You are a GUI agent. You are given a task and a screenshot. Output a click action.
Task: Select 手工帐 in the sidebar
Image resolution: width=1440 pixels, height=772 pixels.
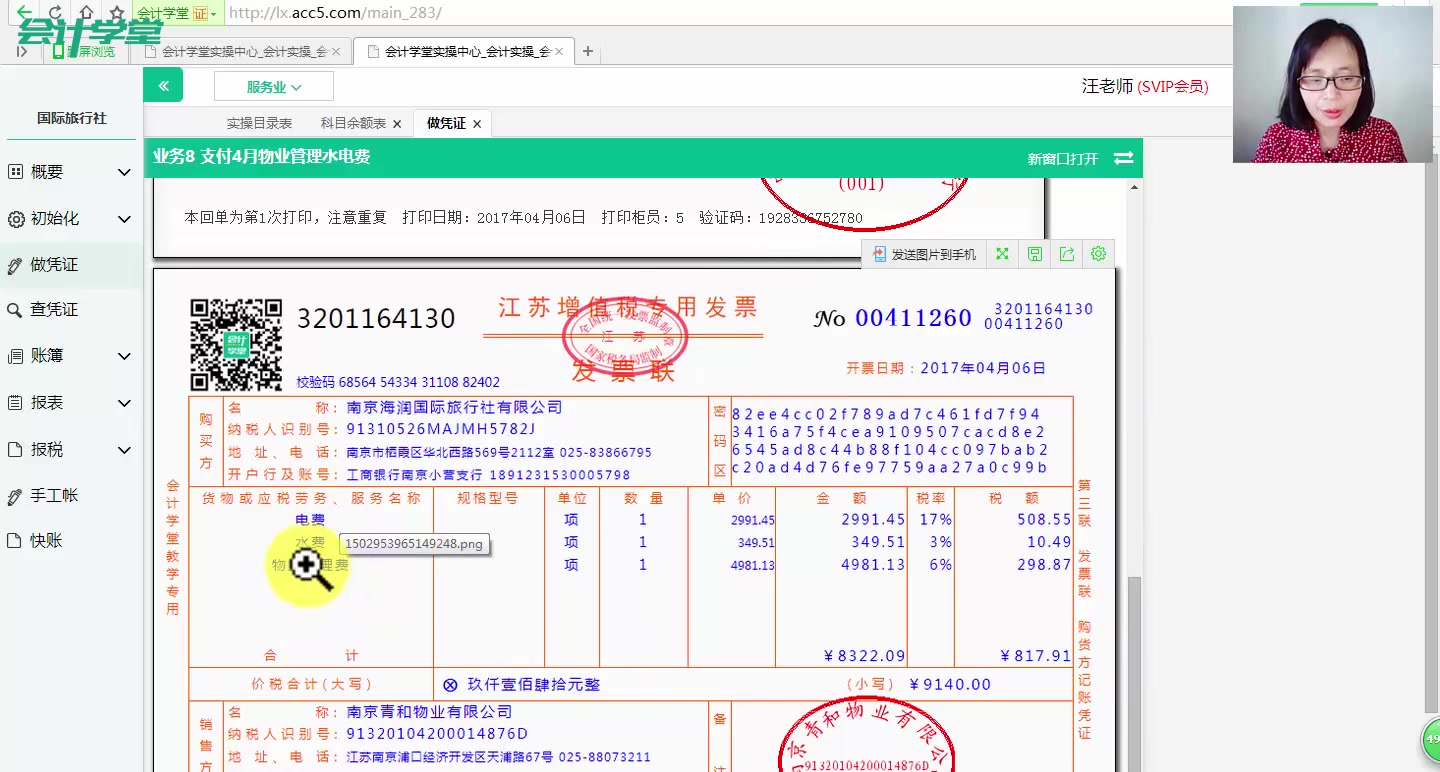tap(54, 495)
